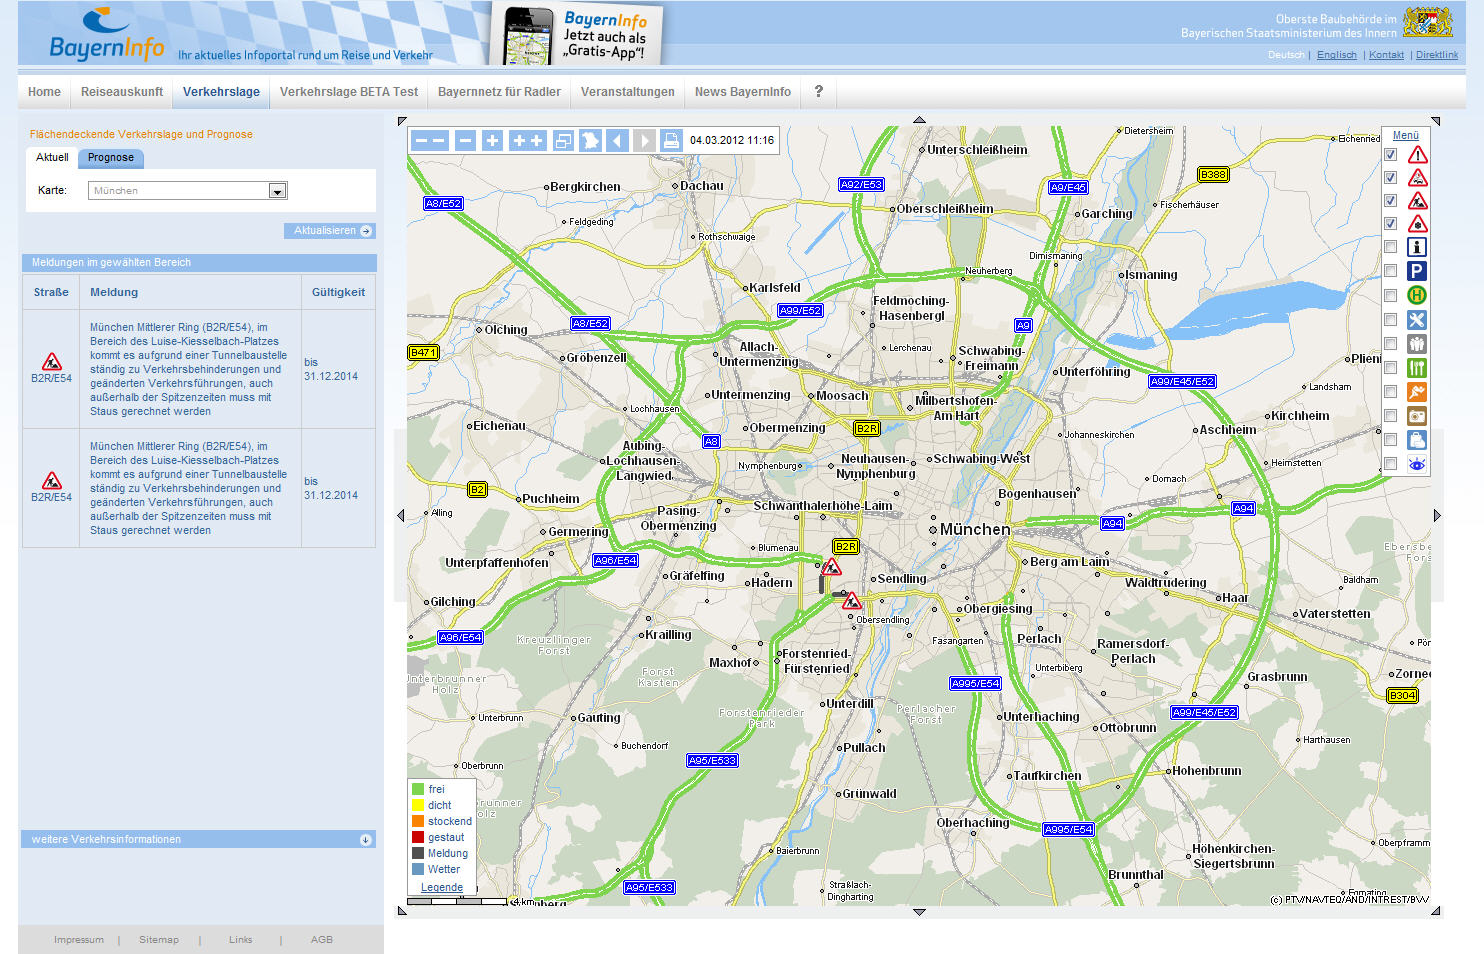Open the Home menu item
Image resolution: width=1484 pixels, height=954 pixels.
pos(44,92)
